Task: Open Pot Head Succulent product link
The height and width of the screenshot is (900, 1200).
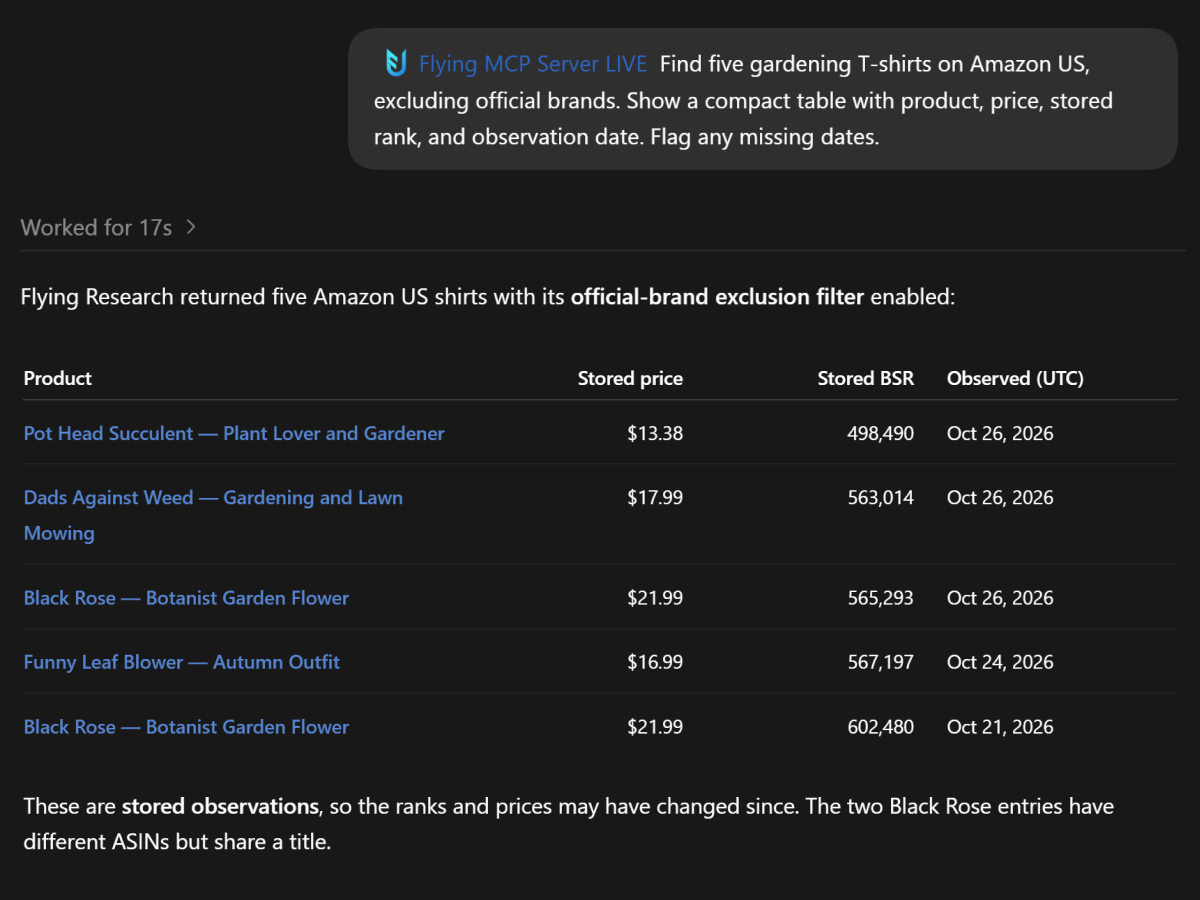Action: (234, 433)
